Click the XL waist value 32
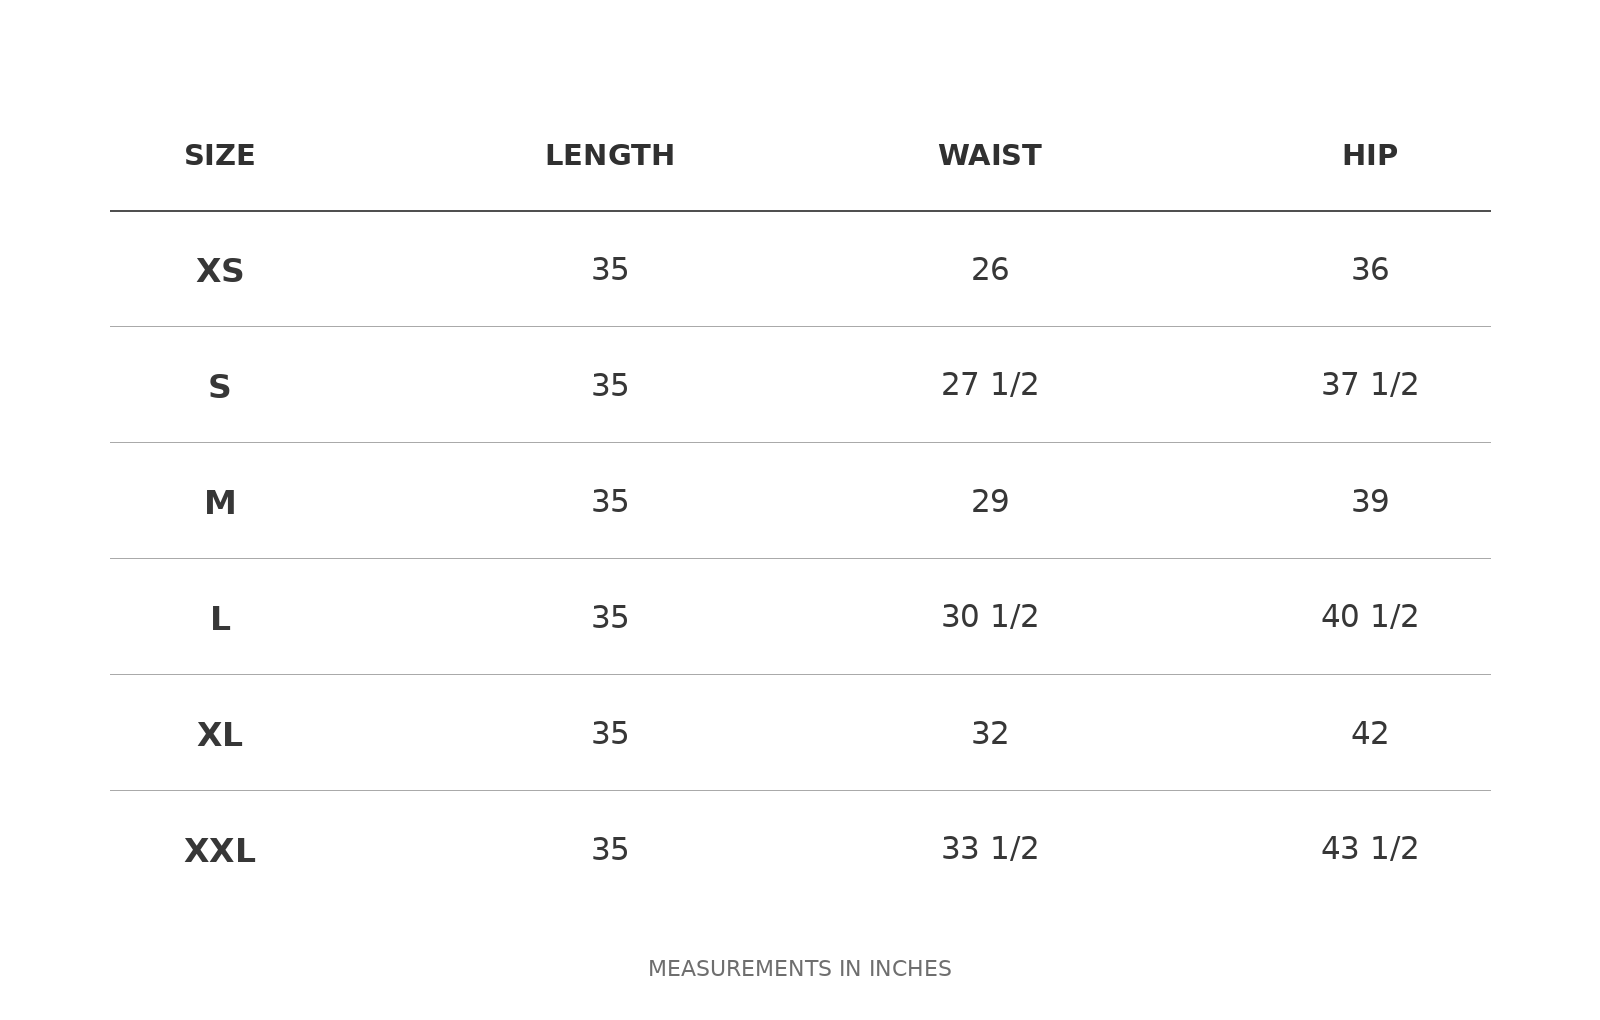The height and width of the screenshot is (1020, 1600). 990,734
